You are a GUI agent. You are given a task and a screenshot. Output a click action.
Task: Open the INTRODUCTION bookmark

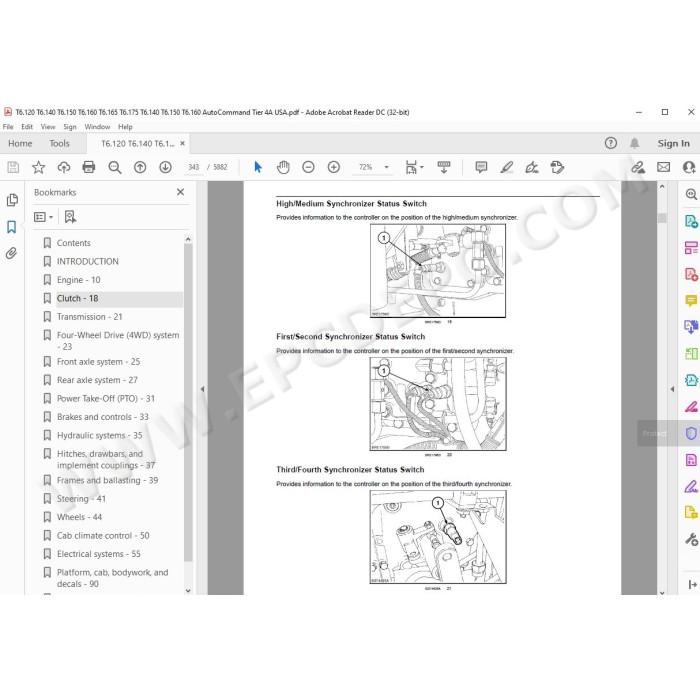click(88, 261)
